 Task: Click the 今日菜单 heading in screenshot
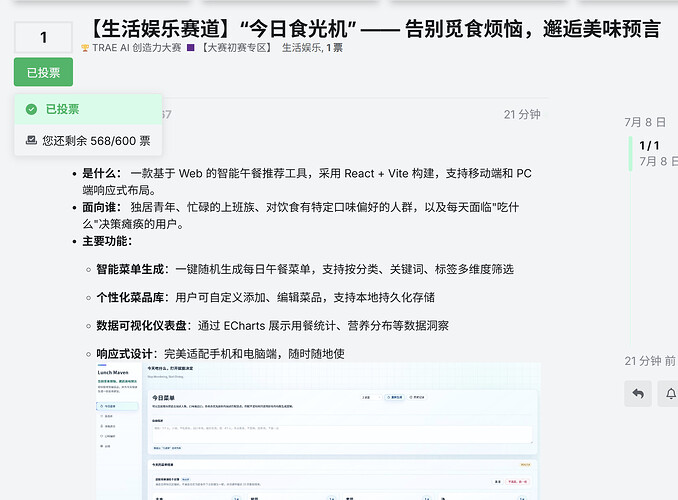tap(163, 397)
